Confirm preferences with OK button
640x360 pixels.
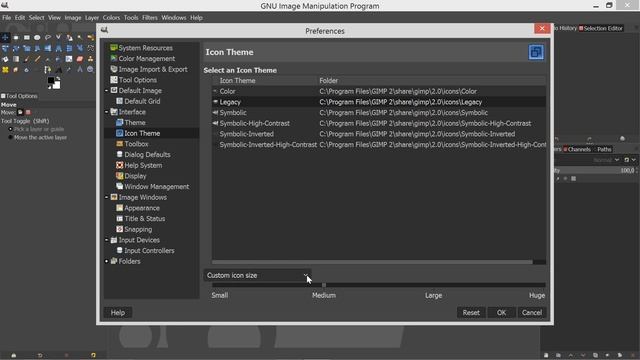(501, 313)
